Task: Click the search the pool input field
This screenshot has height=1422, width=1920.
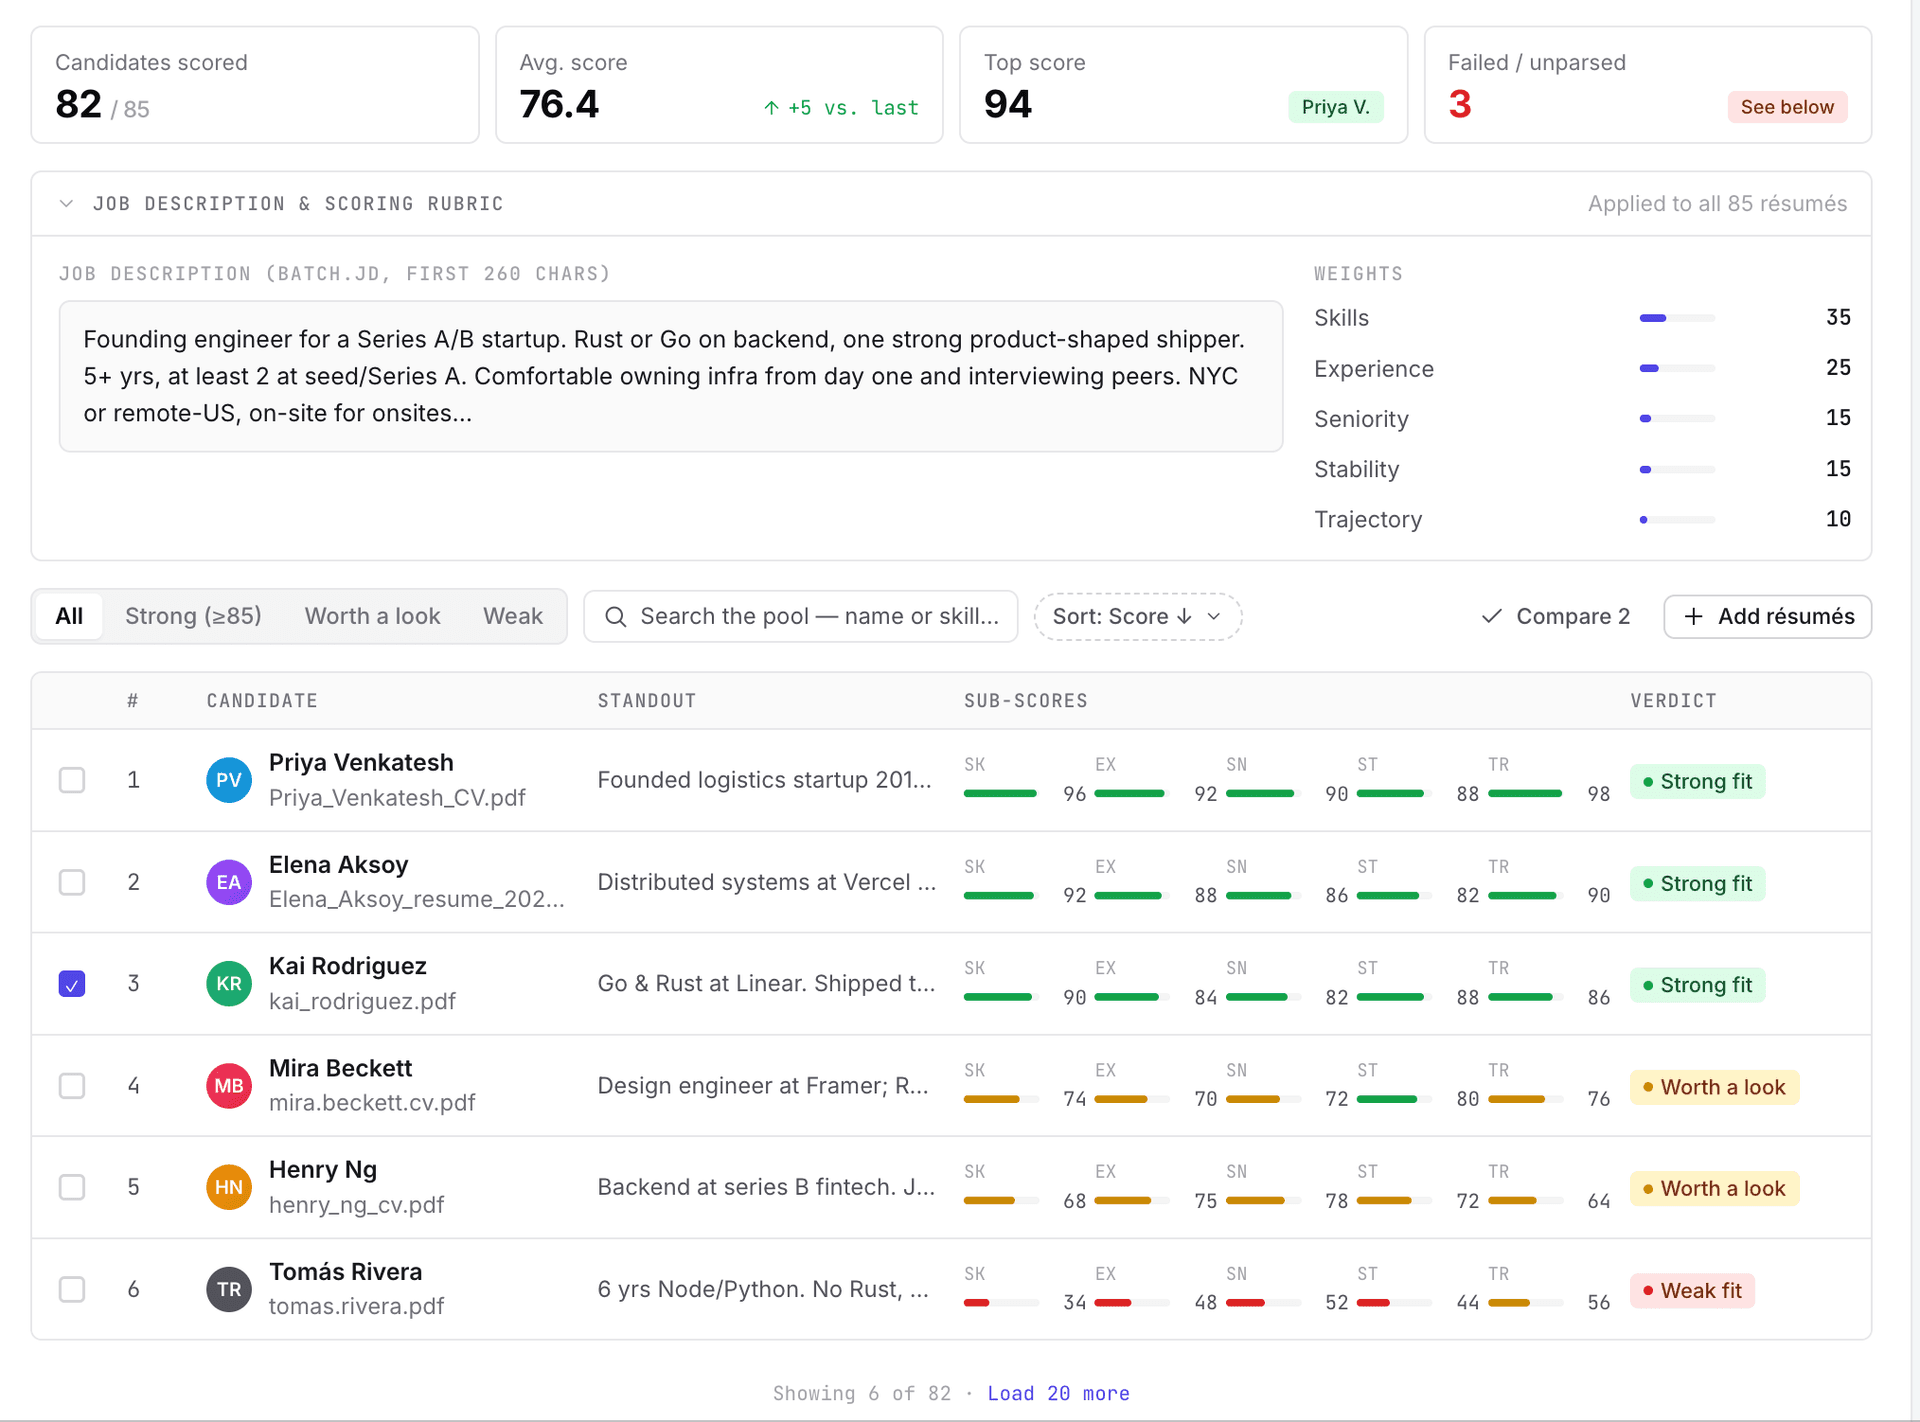Action: (801, 617)
